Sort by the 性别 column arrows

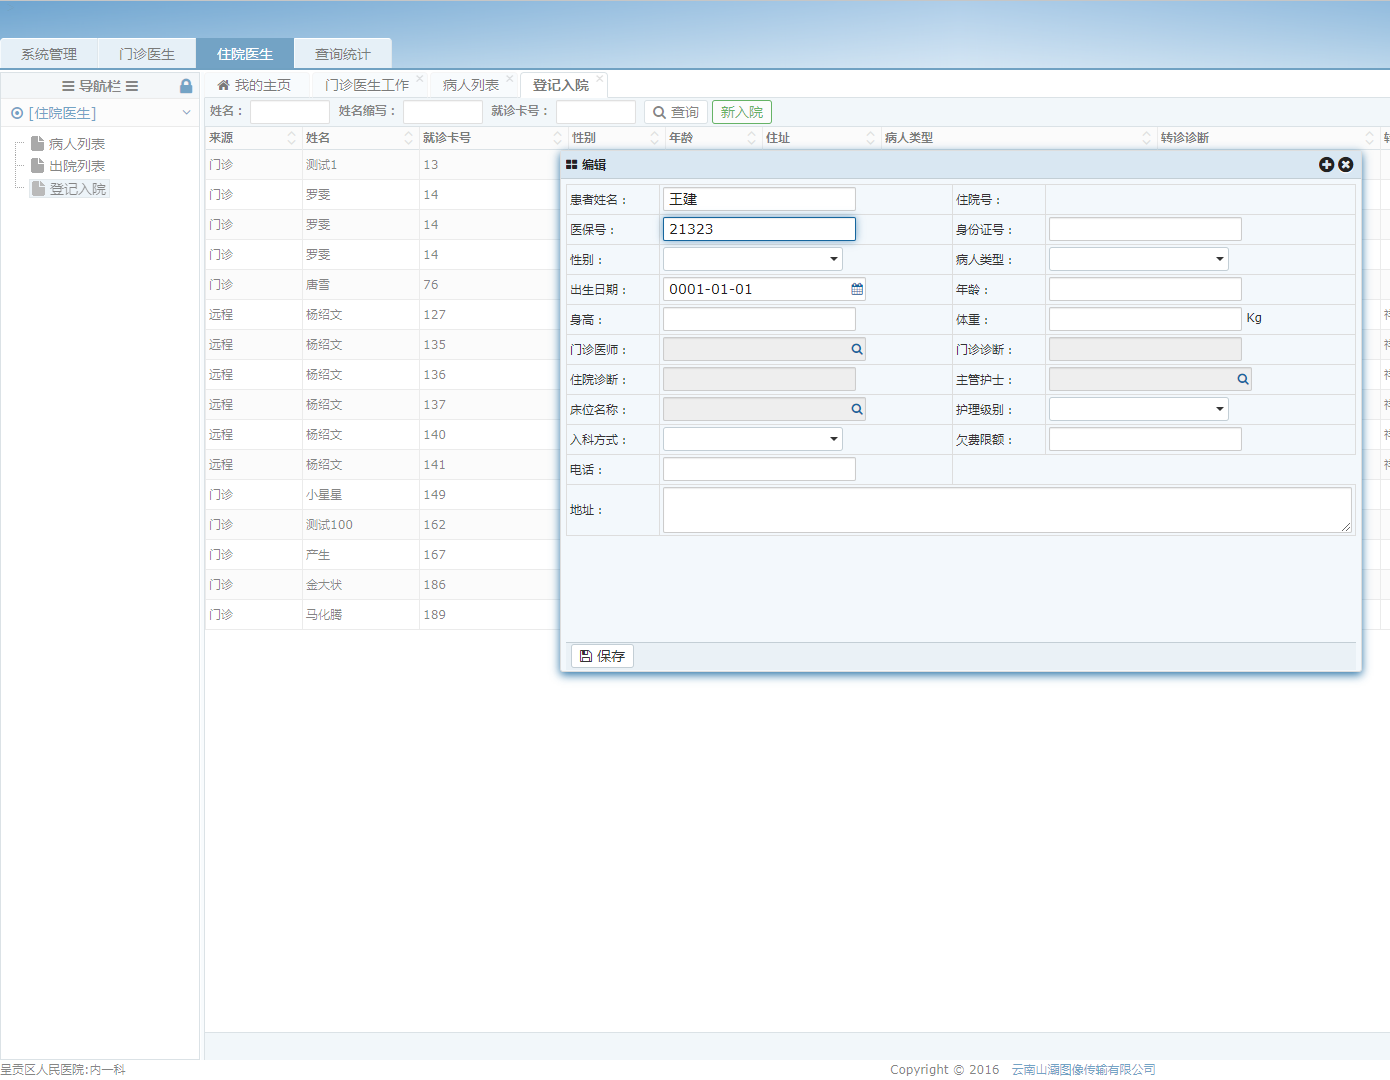click(x=655, y=138)
